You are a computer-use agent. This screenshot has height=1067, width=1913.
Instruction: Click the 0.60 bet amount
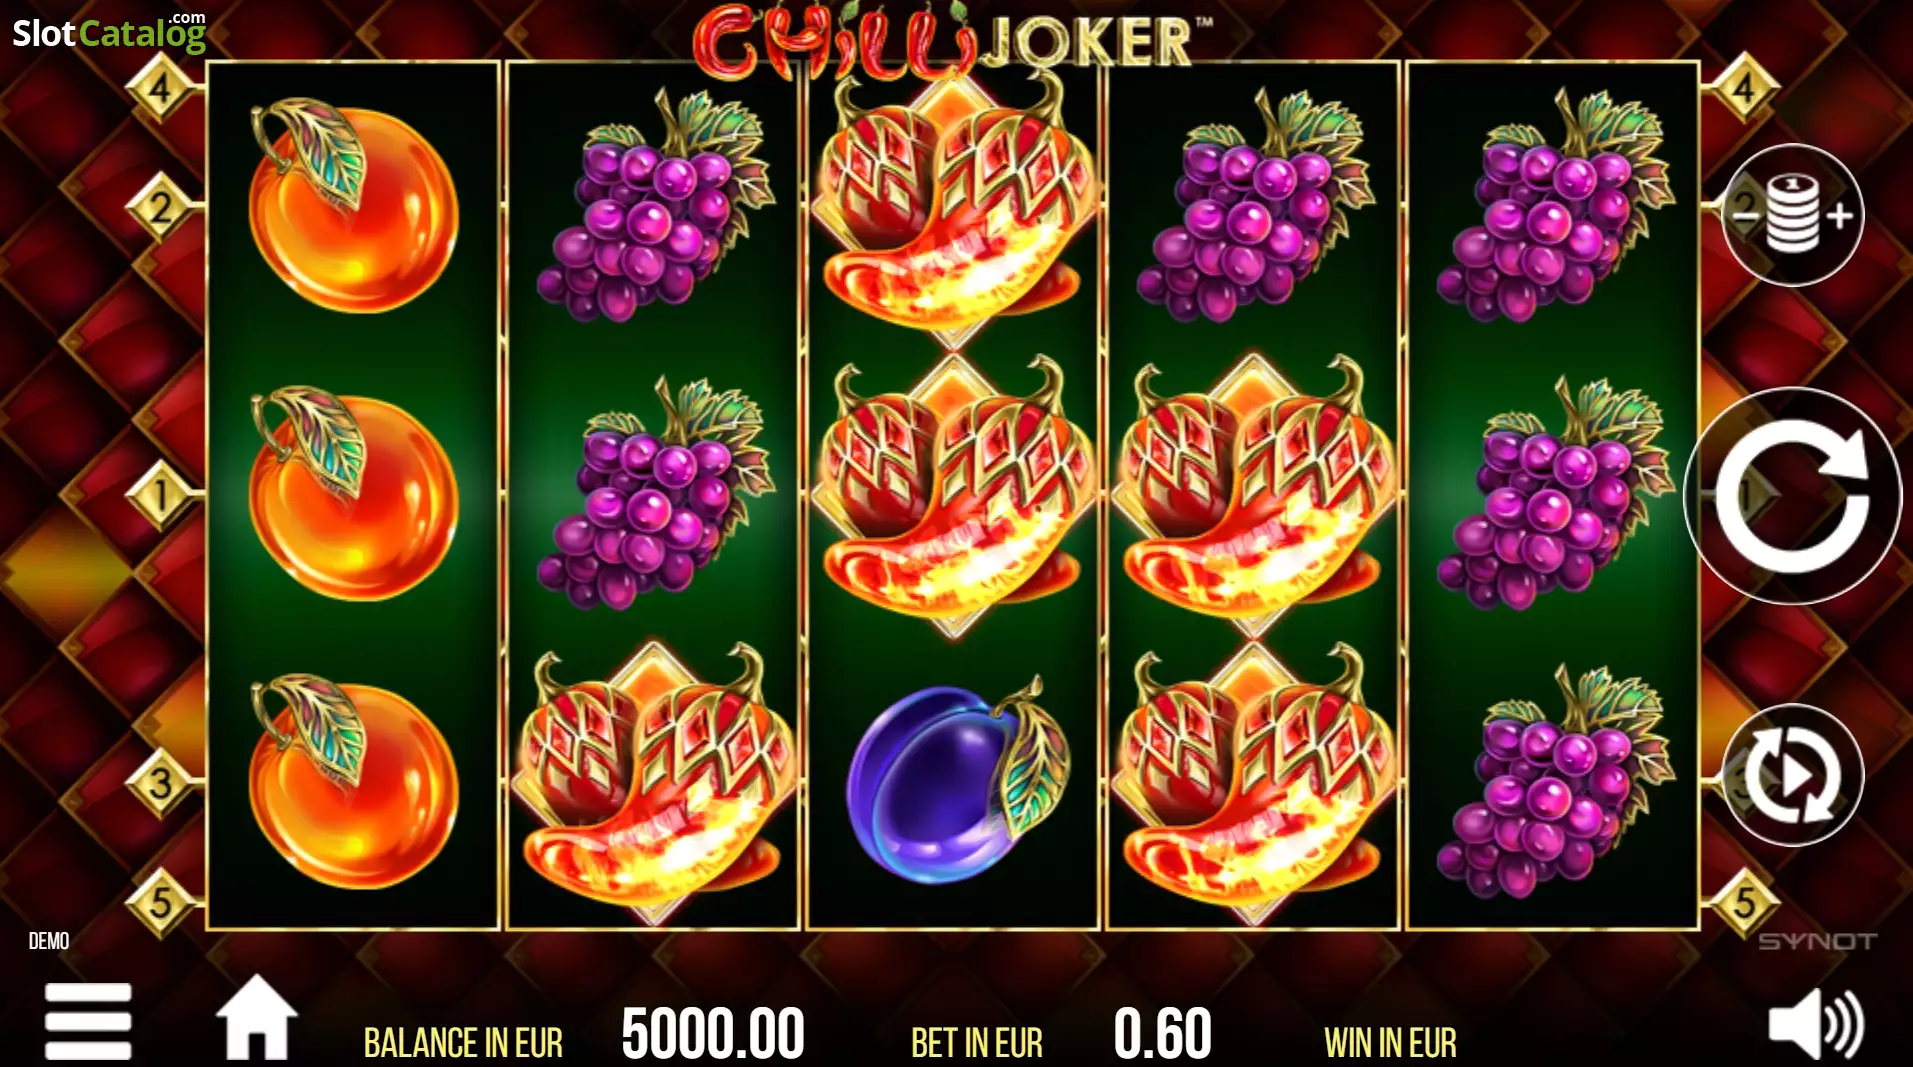click(1162, 1034)
